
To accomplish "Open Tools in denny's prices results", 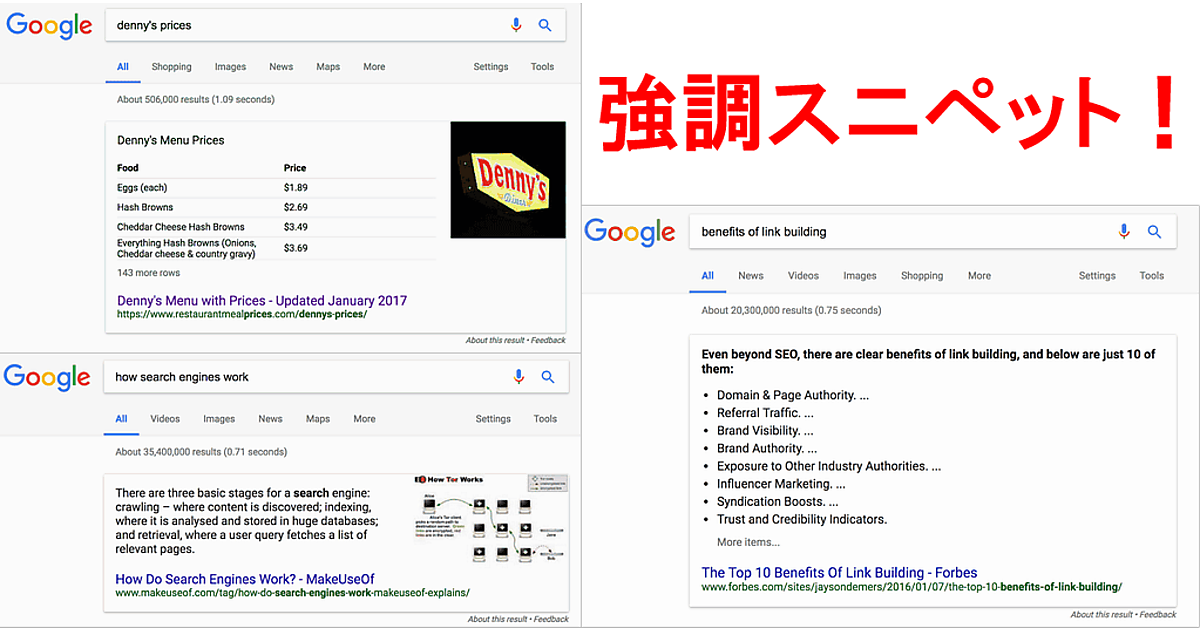I will coord(543,67).
